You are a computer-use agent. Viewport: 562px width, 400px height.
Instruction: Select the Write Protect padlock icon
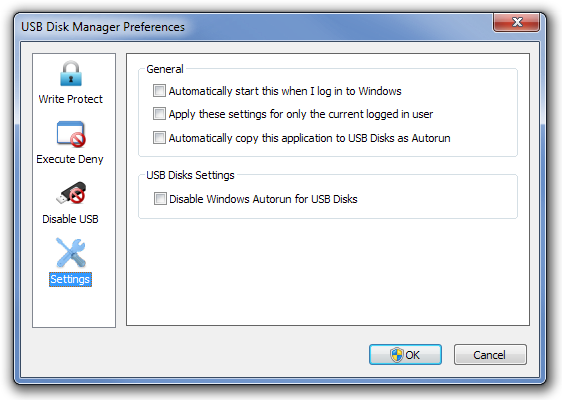[x=71, y=73]
